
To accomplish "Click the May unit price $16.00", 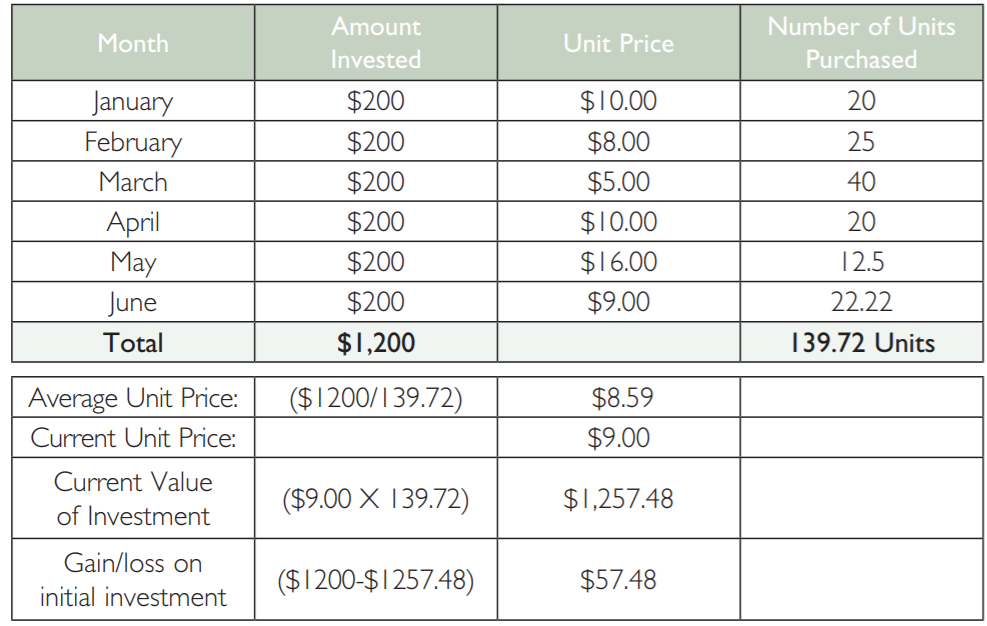I will 618,261.
